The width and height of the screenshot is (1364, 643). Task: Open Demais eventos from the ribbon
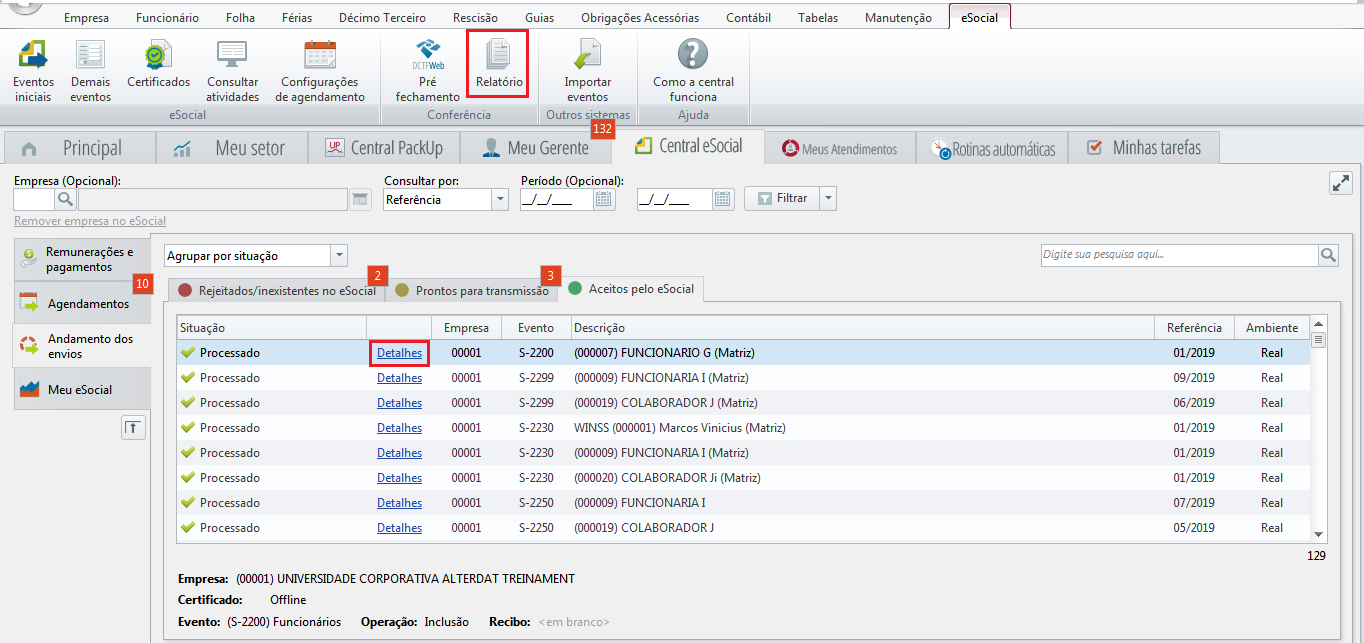coord(91,70)
